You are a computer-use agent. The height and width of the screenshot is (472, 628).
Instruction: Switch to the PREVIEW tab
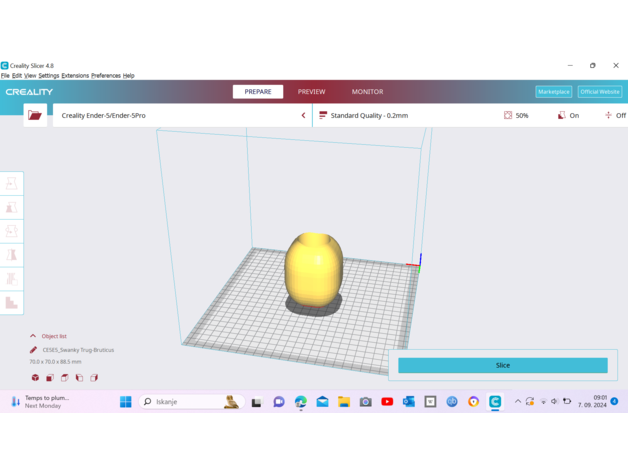point(311,91)
